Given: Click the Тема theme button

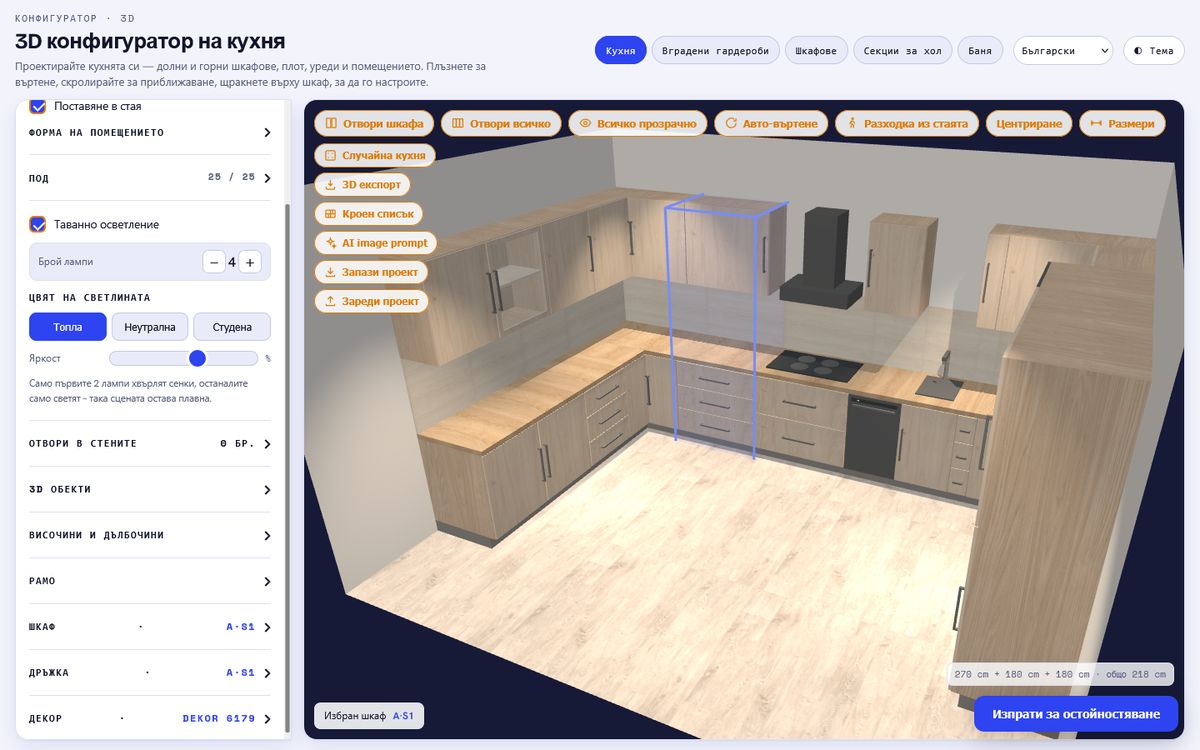Looking at the screenshot, I should click(x=1153, y=50).
